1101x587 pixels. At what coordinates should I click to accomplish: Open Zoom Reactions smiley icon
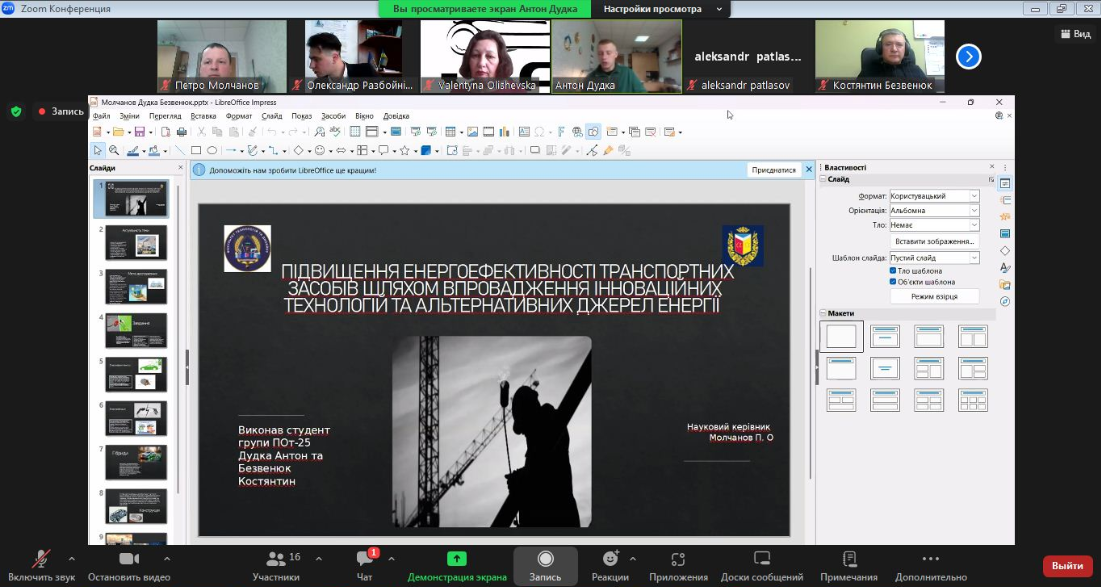tap(609, 559)
